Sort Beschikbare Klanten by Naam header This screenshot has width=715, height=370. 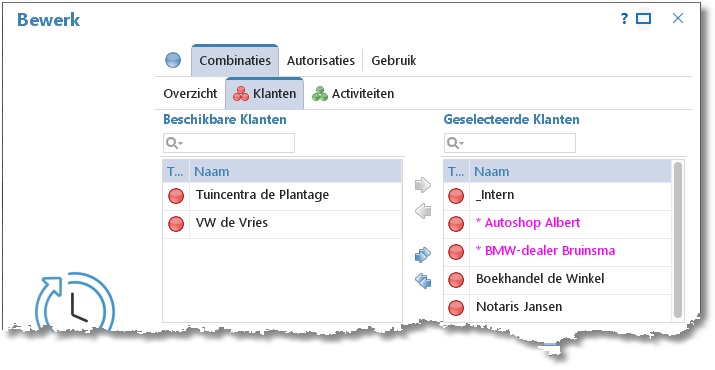[295, 172]
